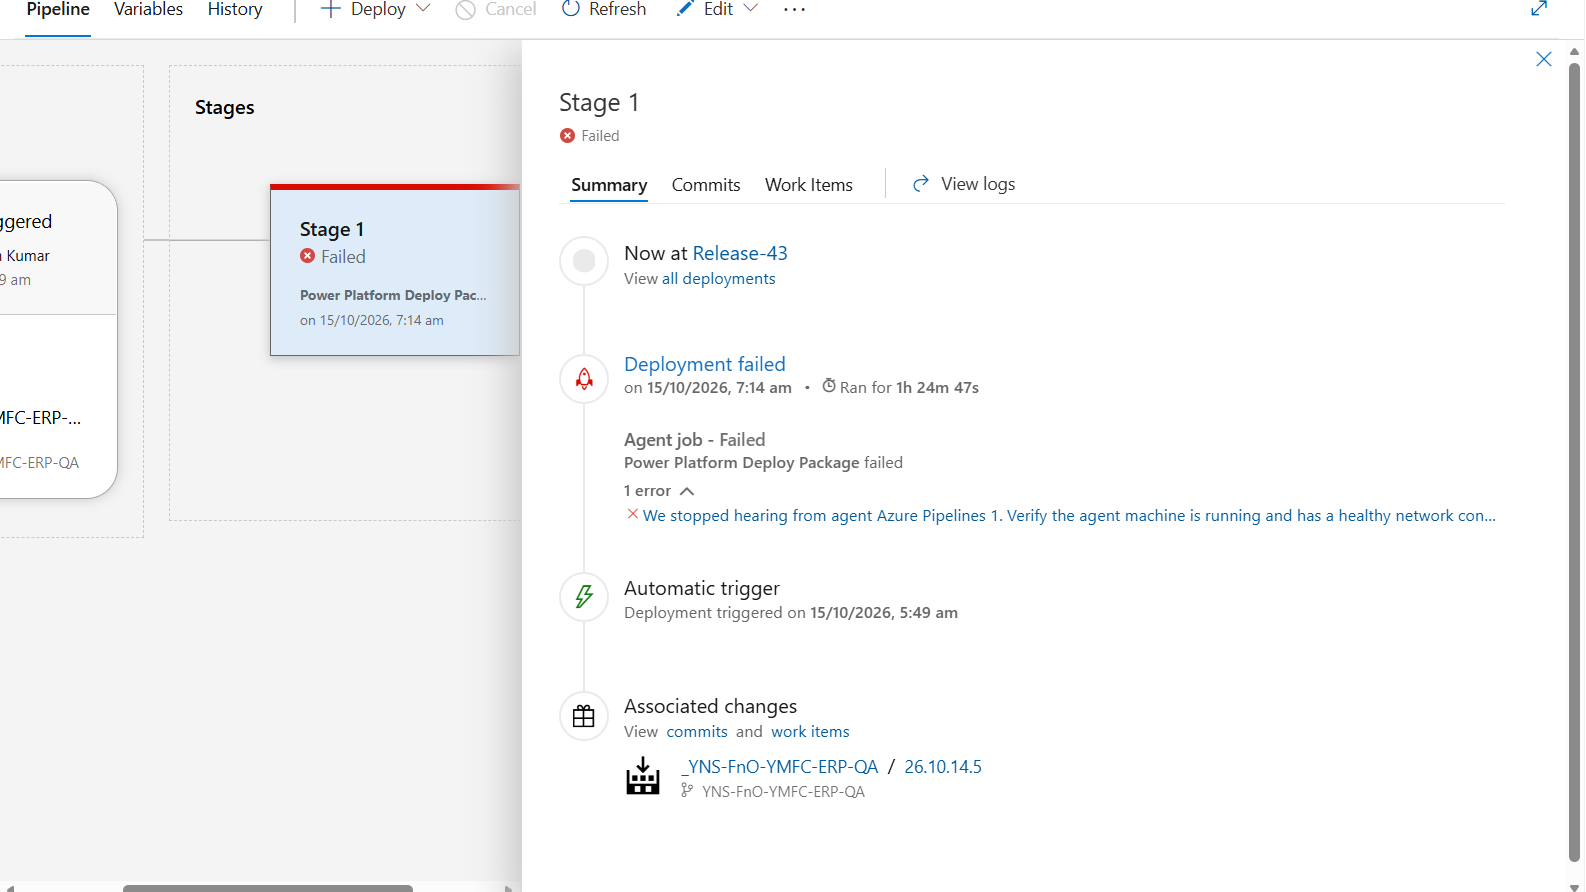Click the clock icon beside Ran for
The width and height of the screenshot is (1586, 892).
click(x=829, y=386)
